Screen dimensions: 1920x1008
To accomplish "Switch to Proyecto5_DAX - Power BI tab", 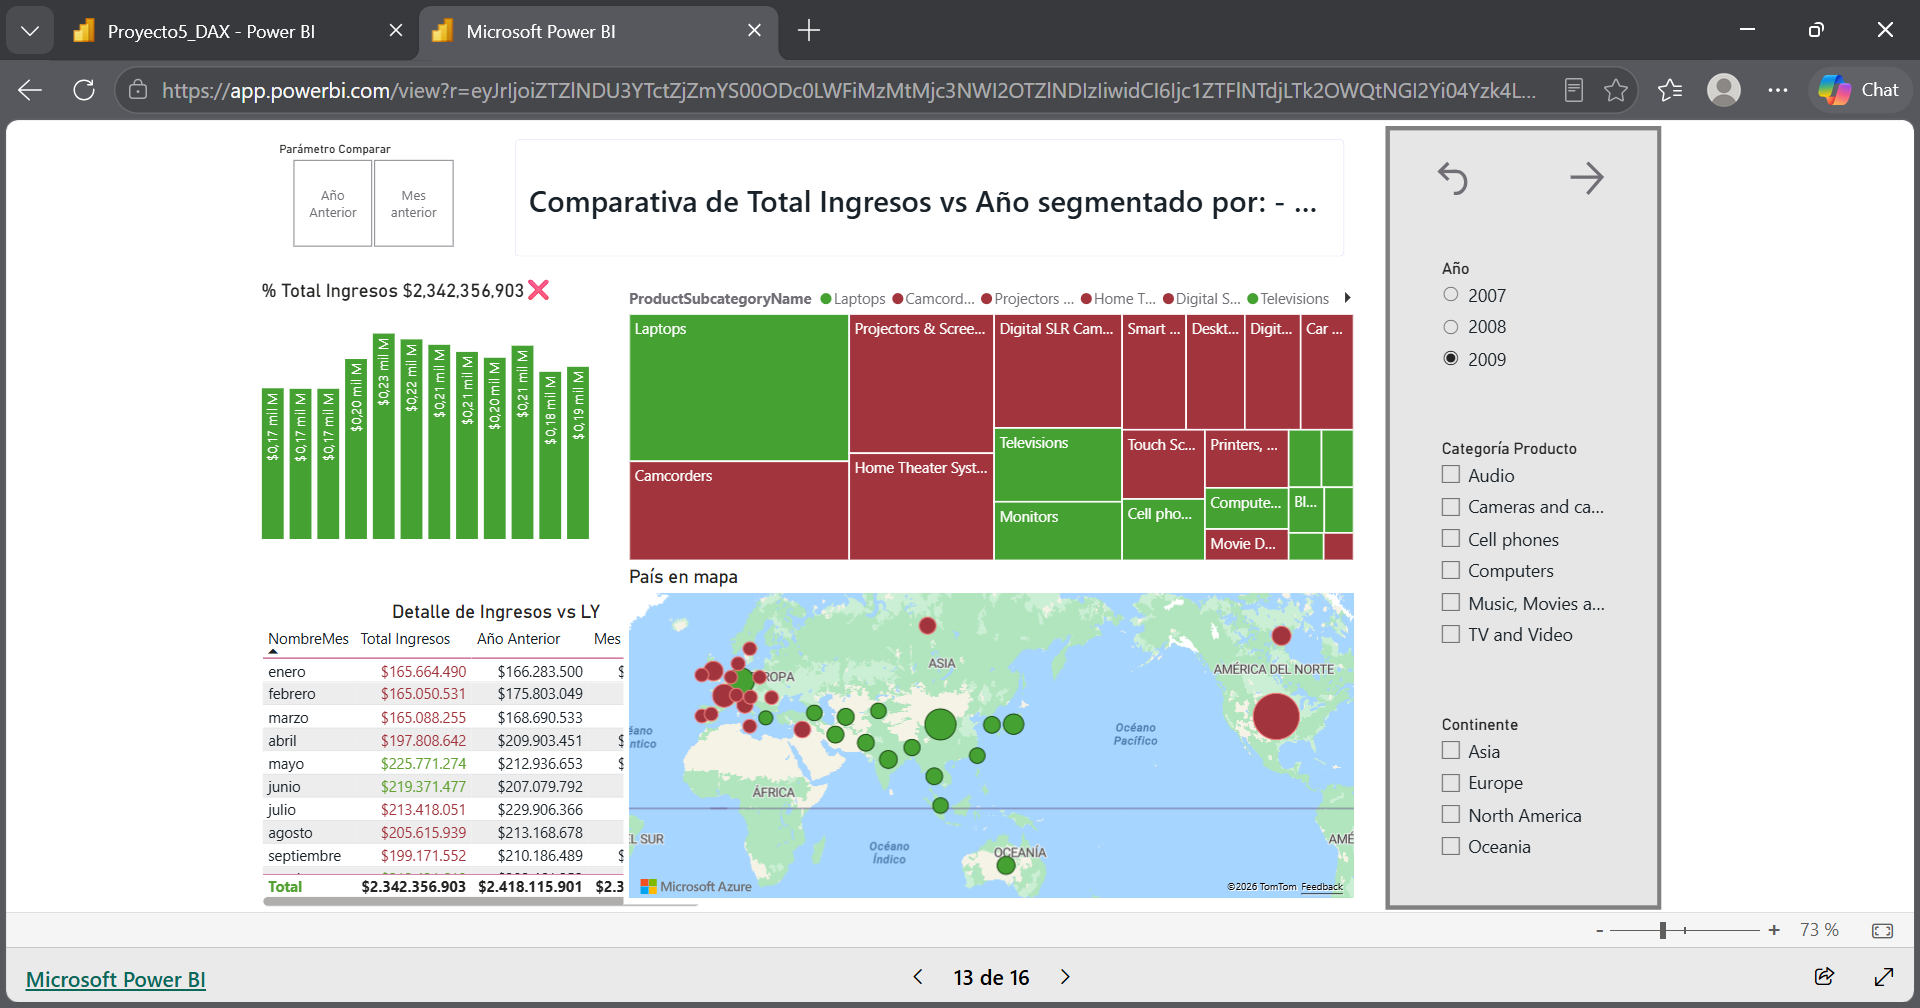I will tap(211, 31).
